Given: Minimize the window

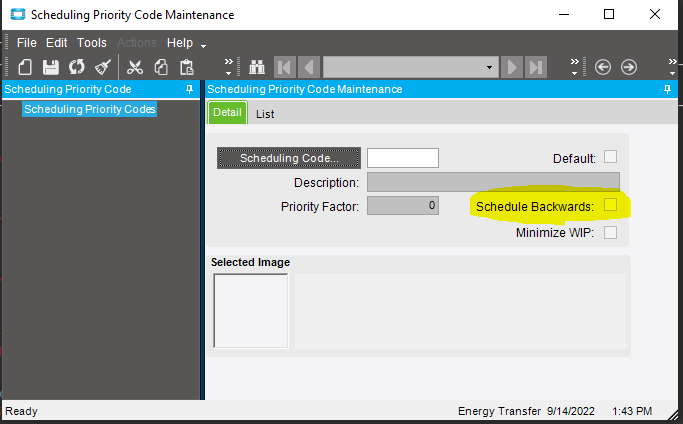Looking at the screenshot, I should 564,14.
